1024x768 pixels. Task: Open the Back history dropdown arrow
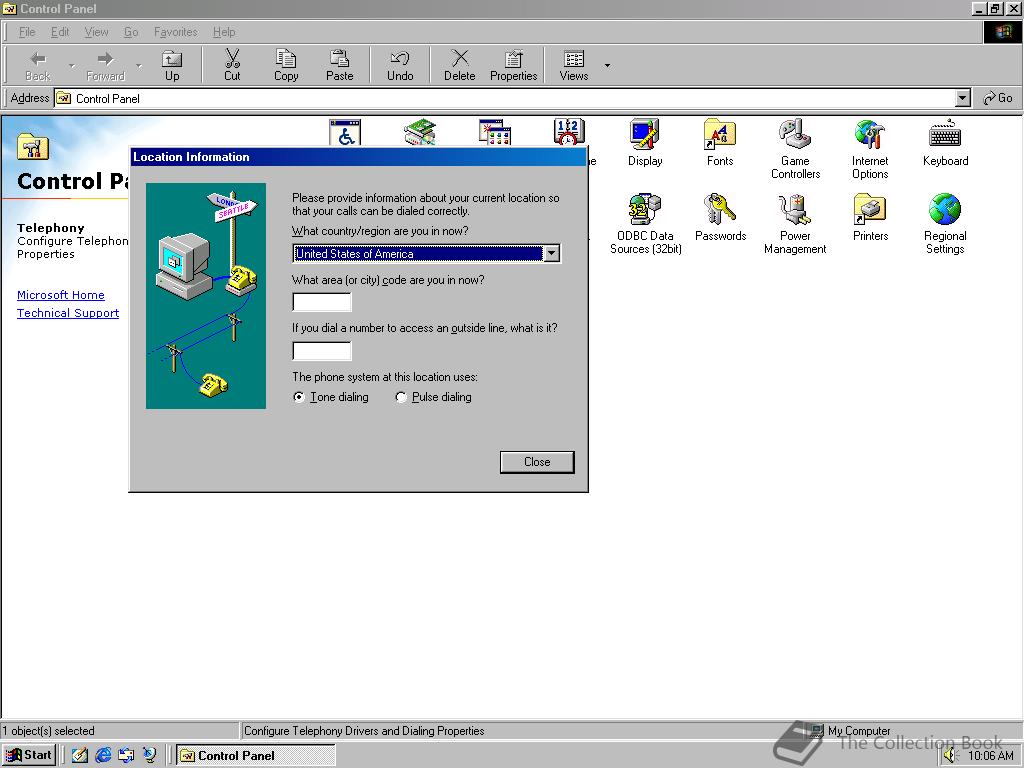(71, 65)
